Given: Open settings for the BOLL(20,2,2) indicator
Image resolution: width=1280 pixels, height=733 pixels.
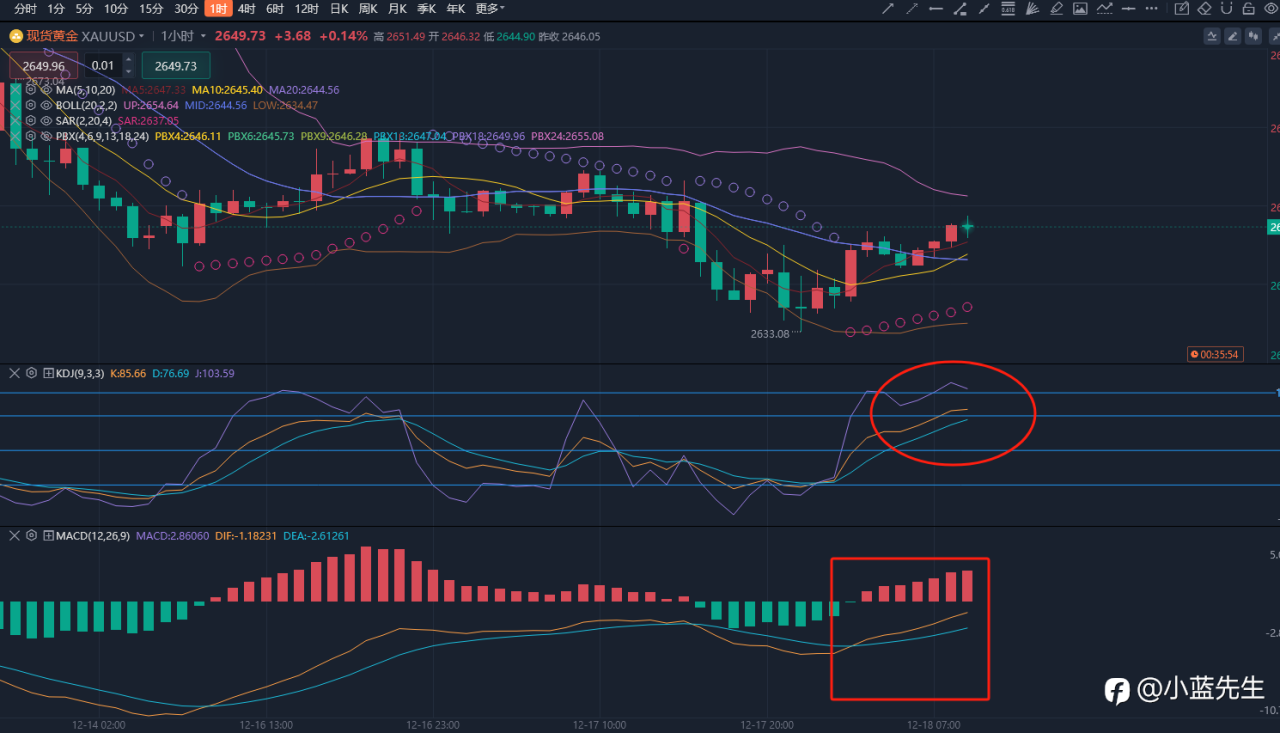Looking at the screenshot, I should pyautogui.click(x=31, y=104).
